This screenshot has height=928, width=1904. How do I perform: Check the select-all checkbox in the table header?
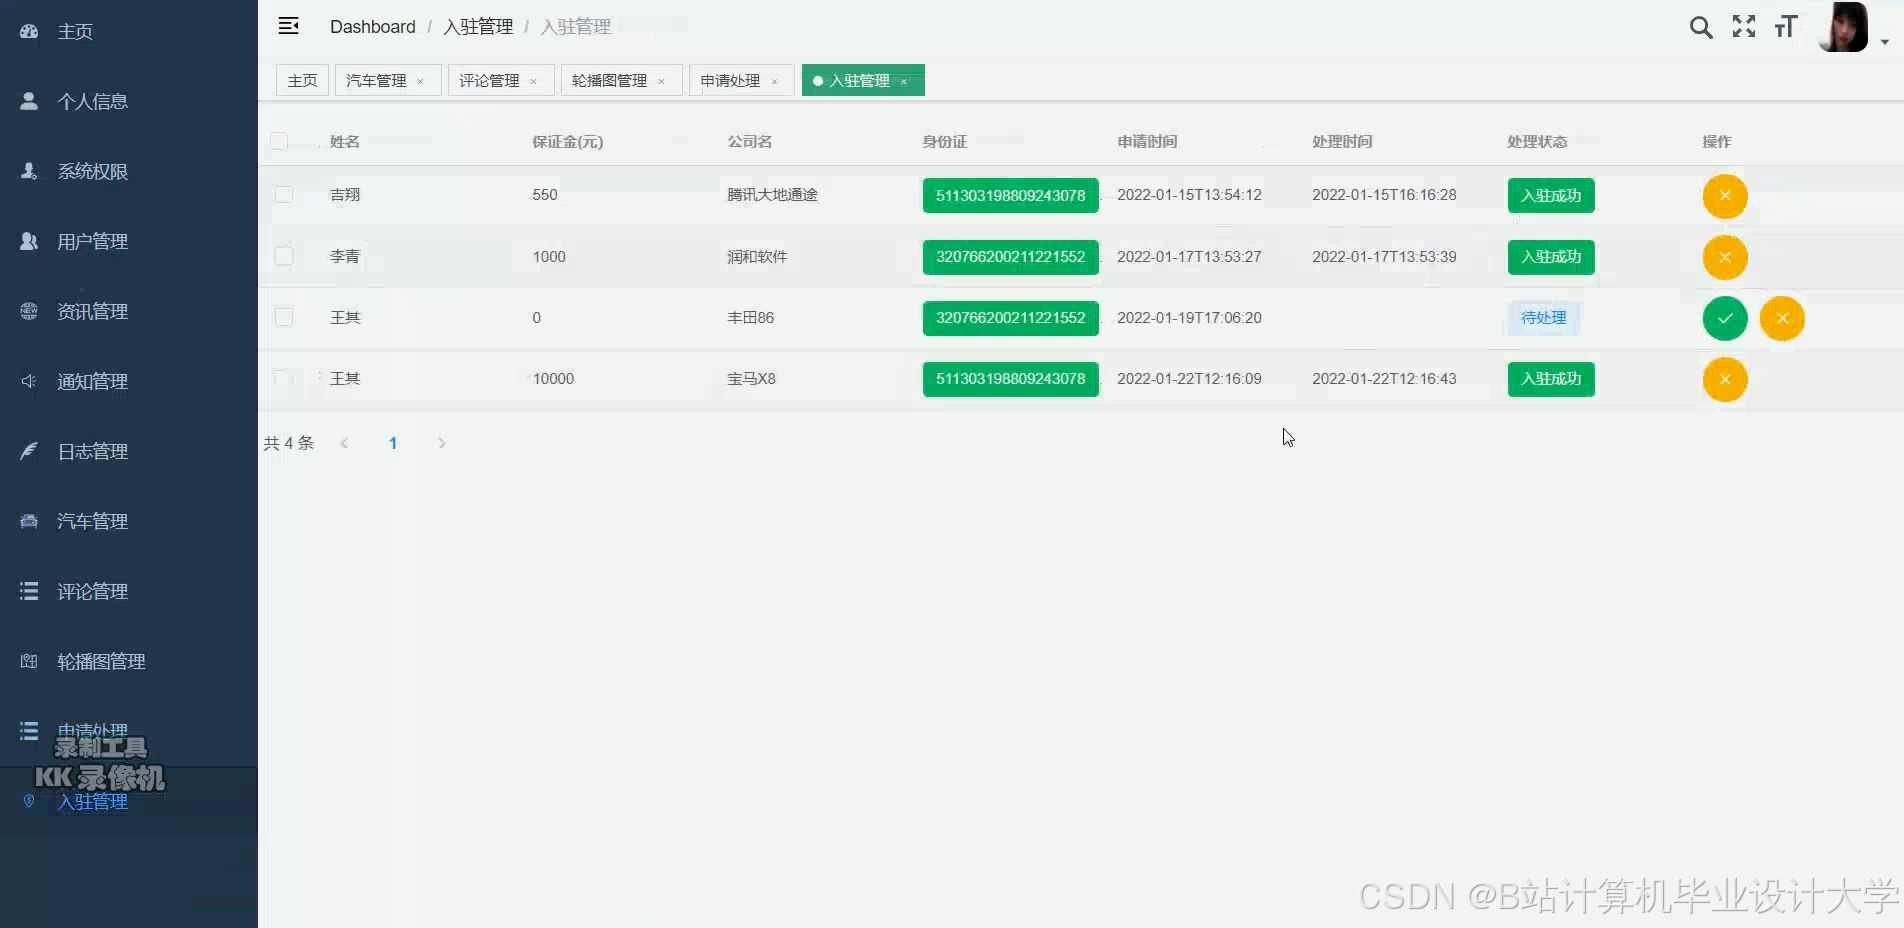point(280,141)
